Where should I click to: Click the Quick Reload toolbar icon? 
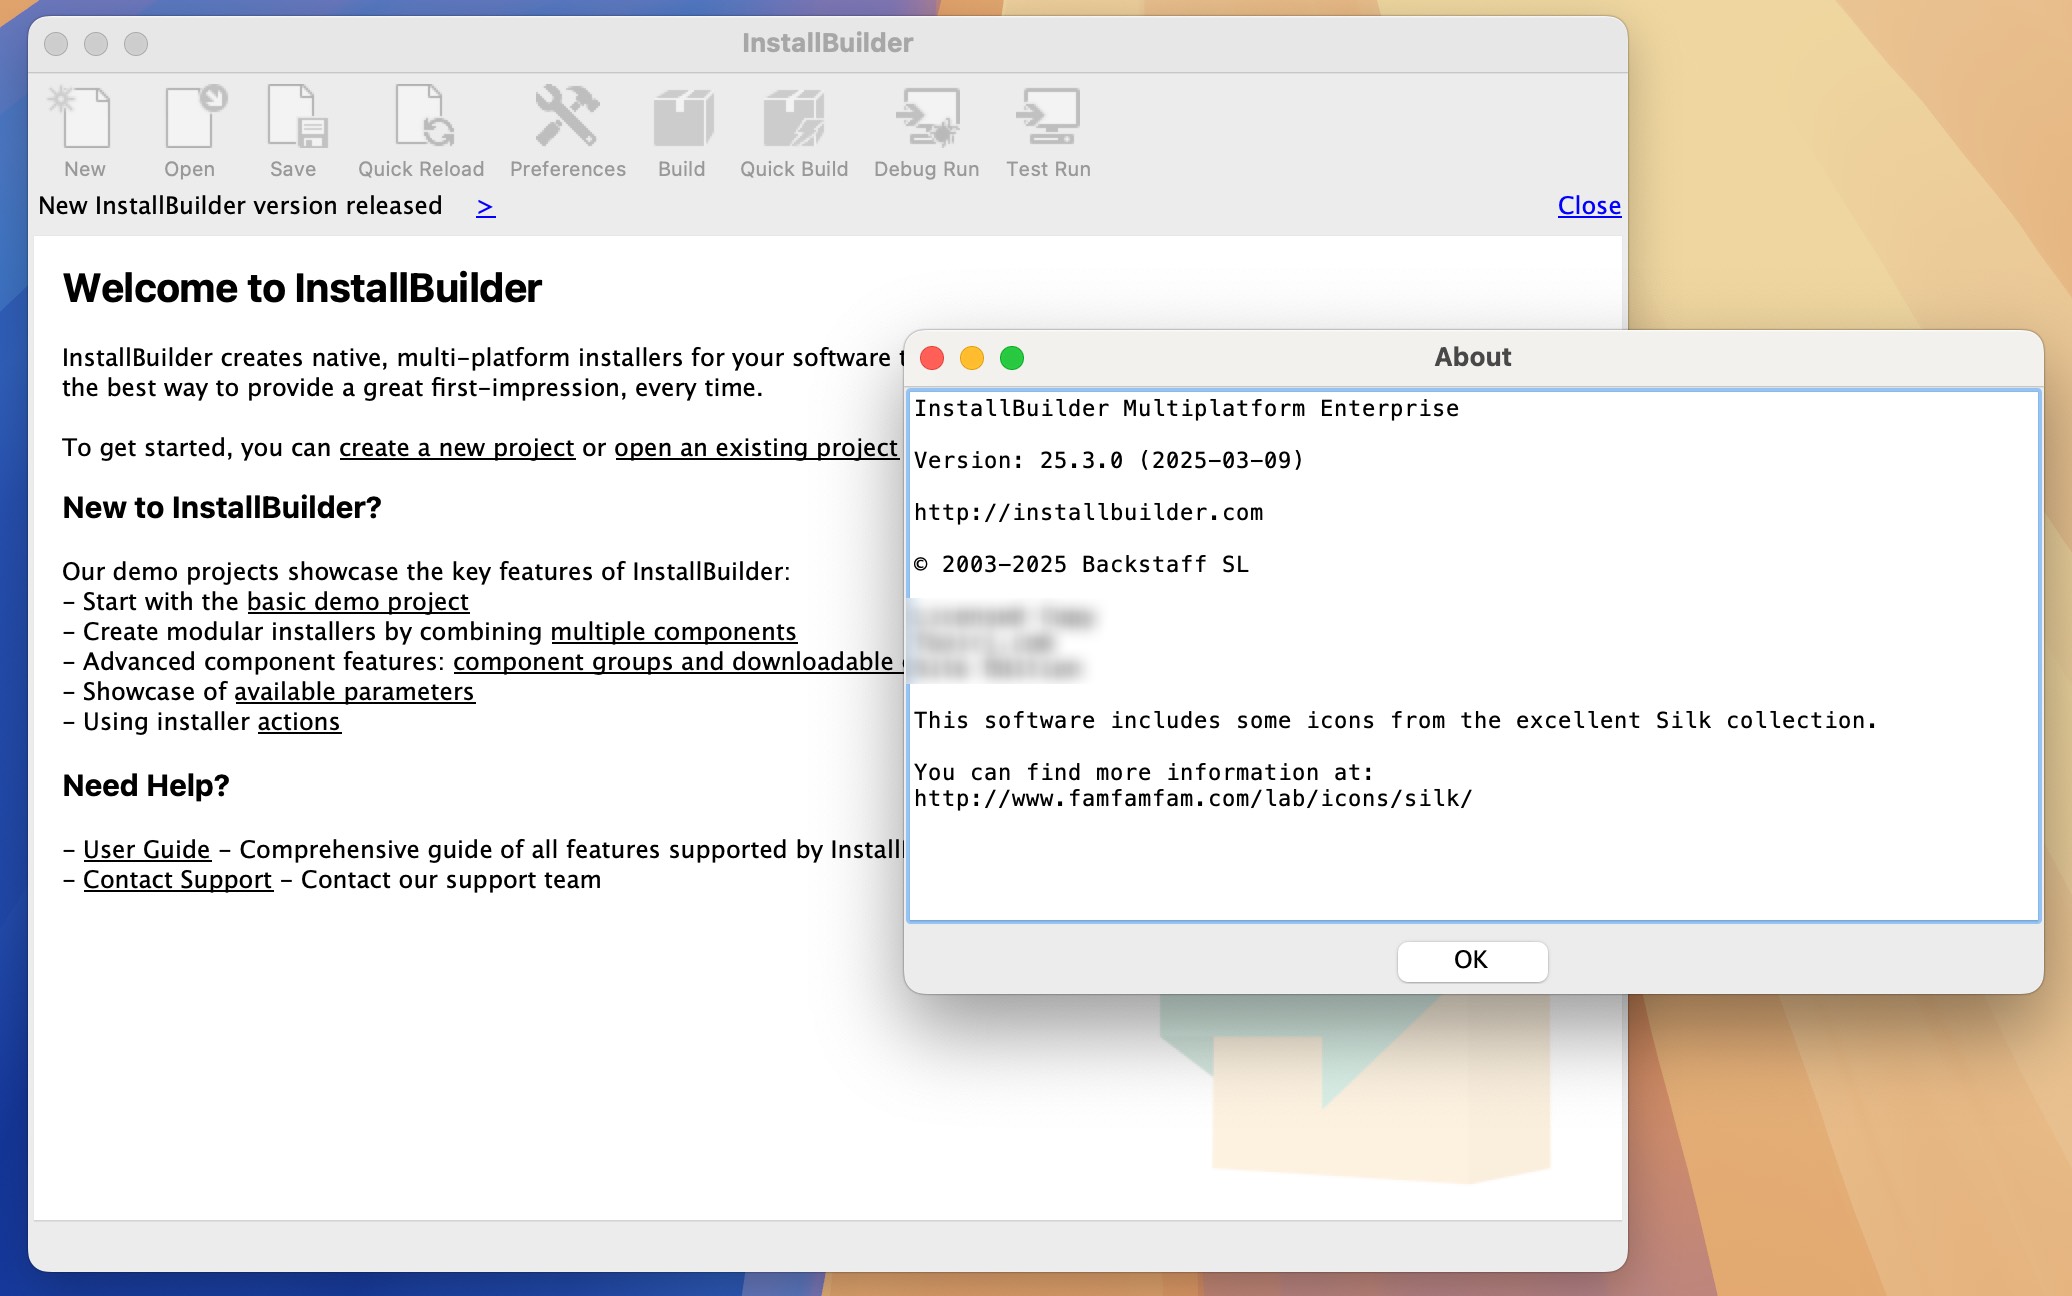click(x=421, y=132)
